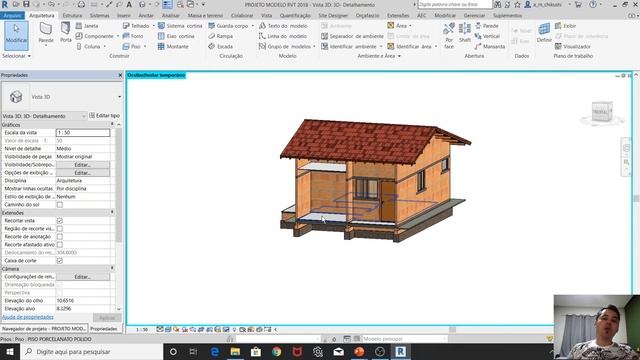Viewport: 640px width, 360px height.
Task: Activate the Telhado roof tool
Action: 136,26
